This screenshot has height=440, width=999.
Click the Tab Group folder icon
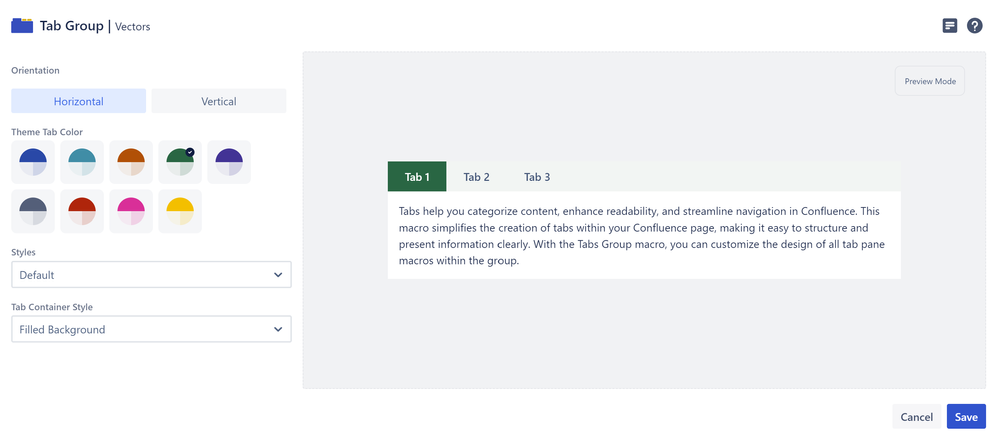pyautogui.click(x=22, y=25)
